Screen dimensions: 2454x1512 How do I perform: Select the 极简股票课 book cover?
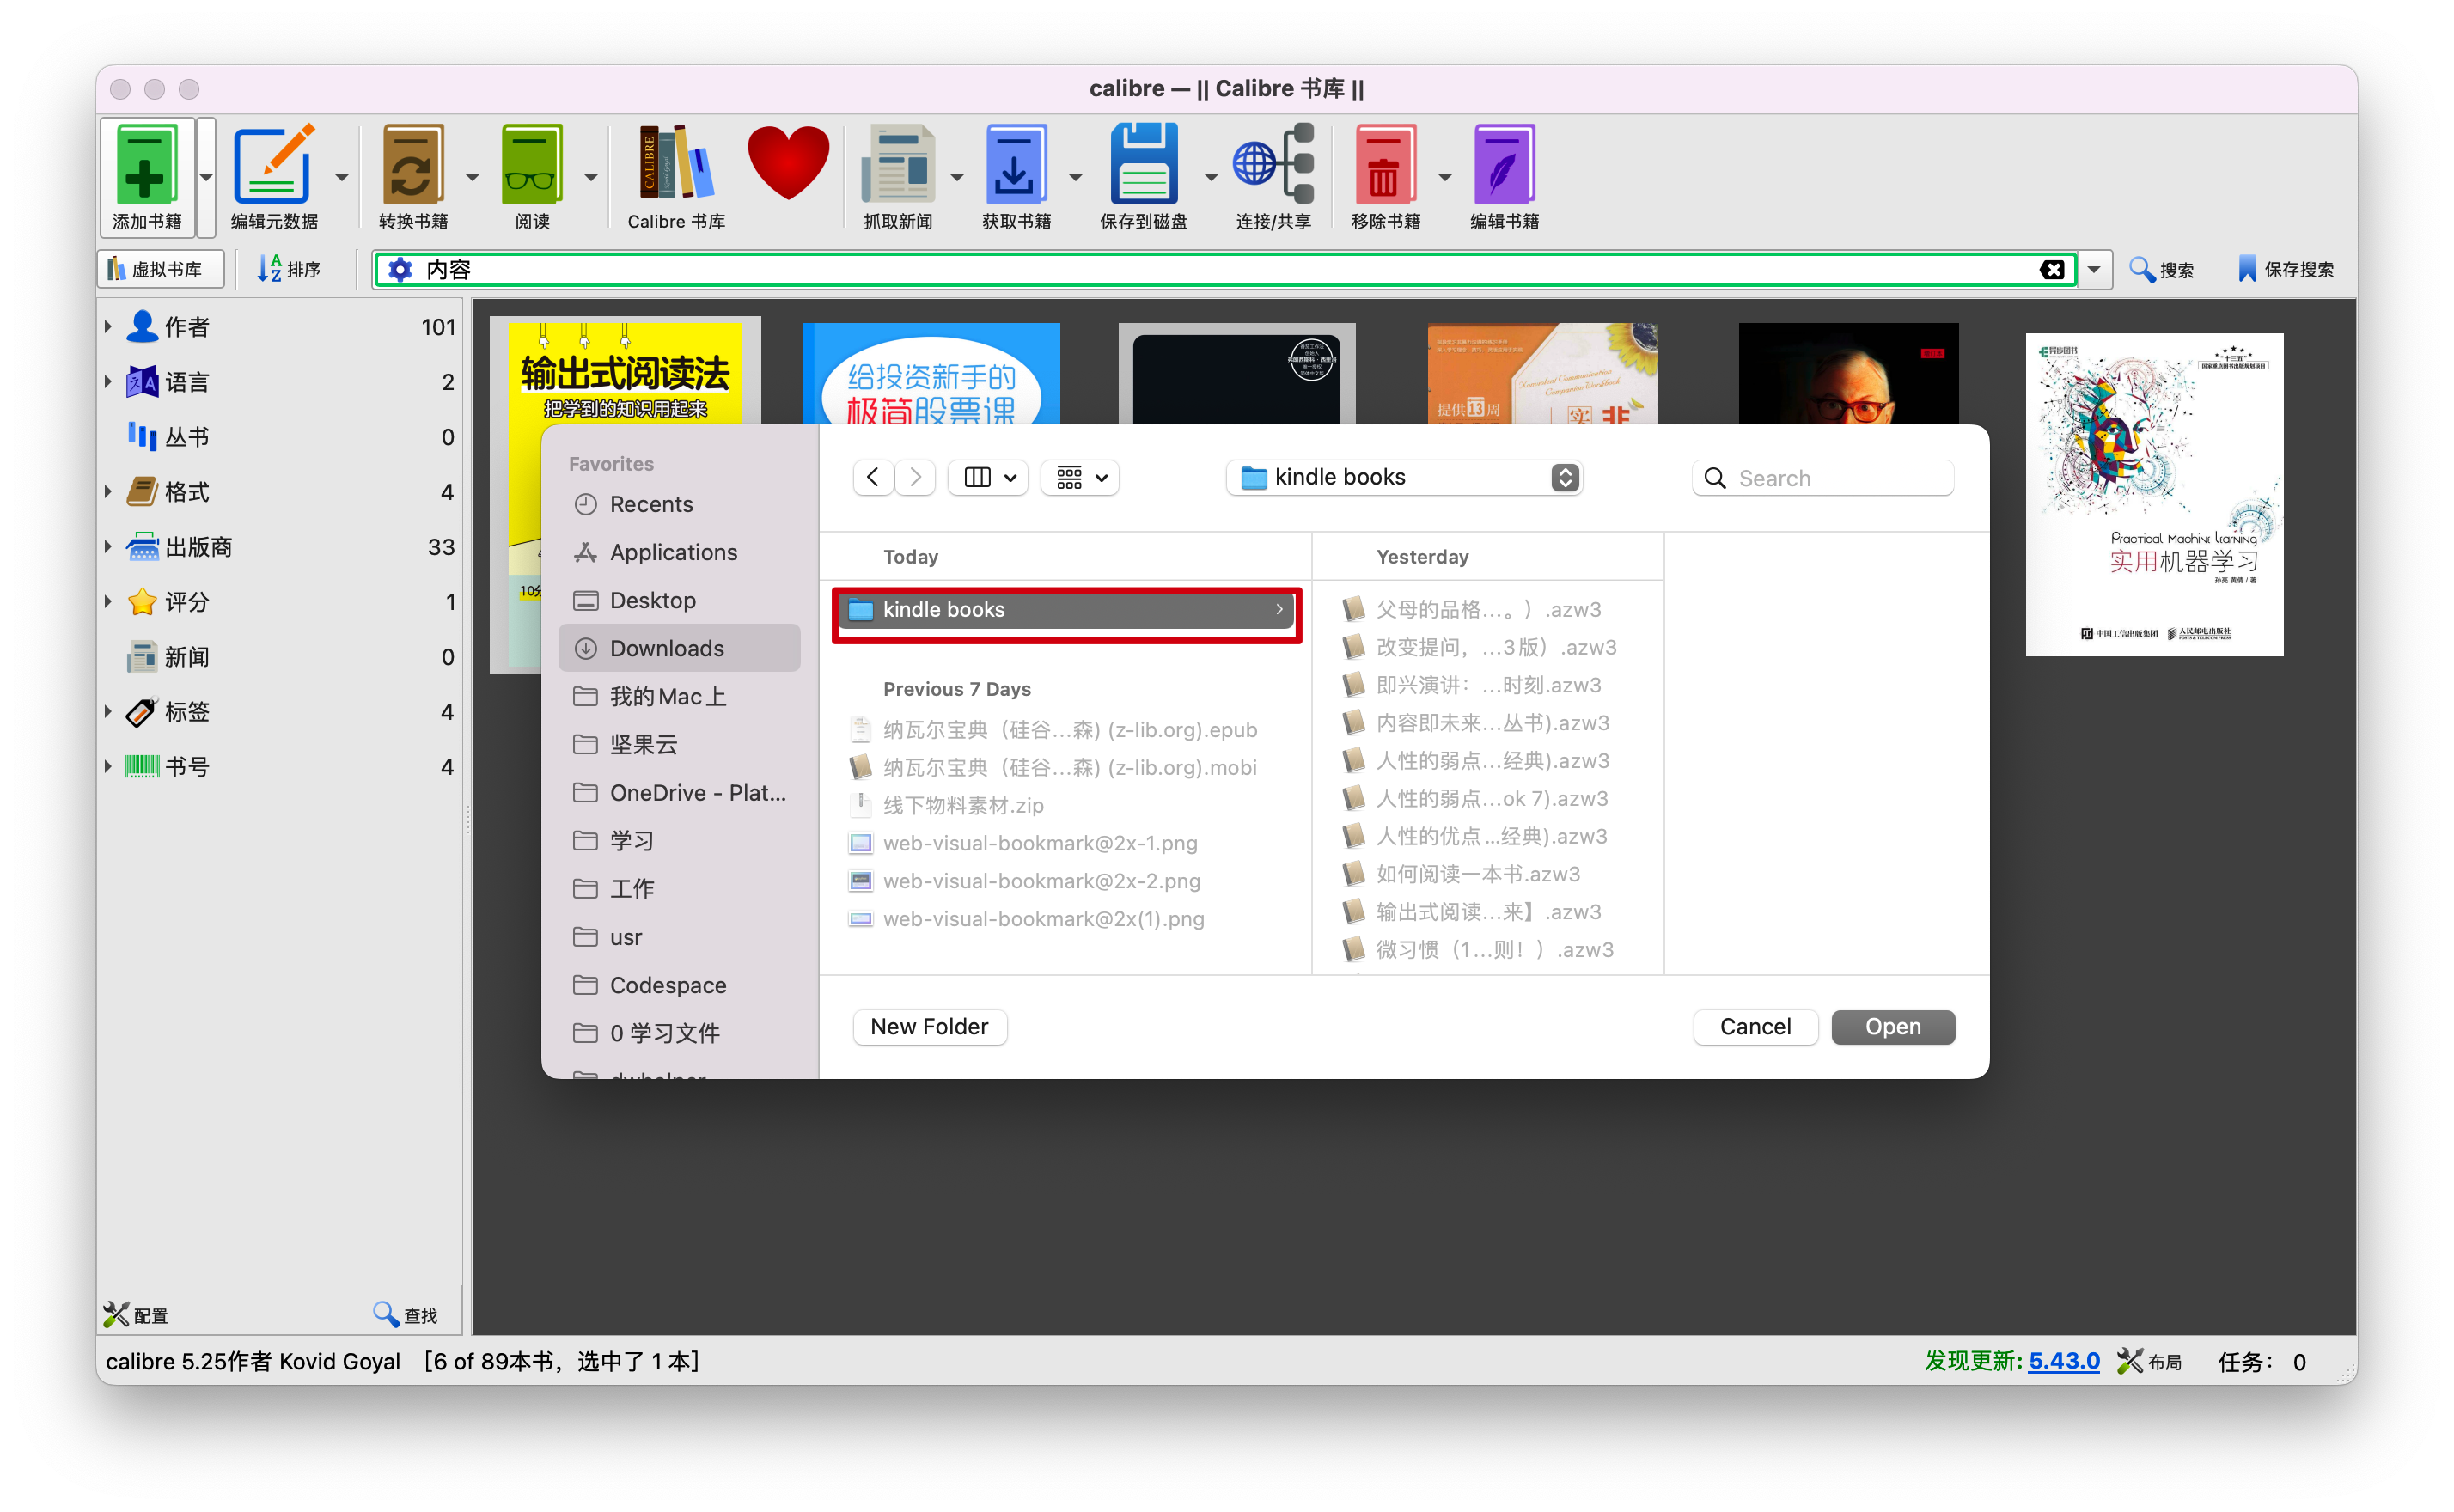pyautogui.click(x=931, y=373)
